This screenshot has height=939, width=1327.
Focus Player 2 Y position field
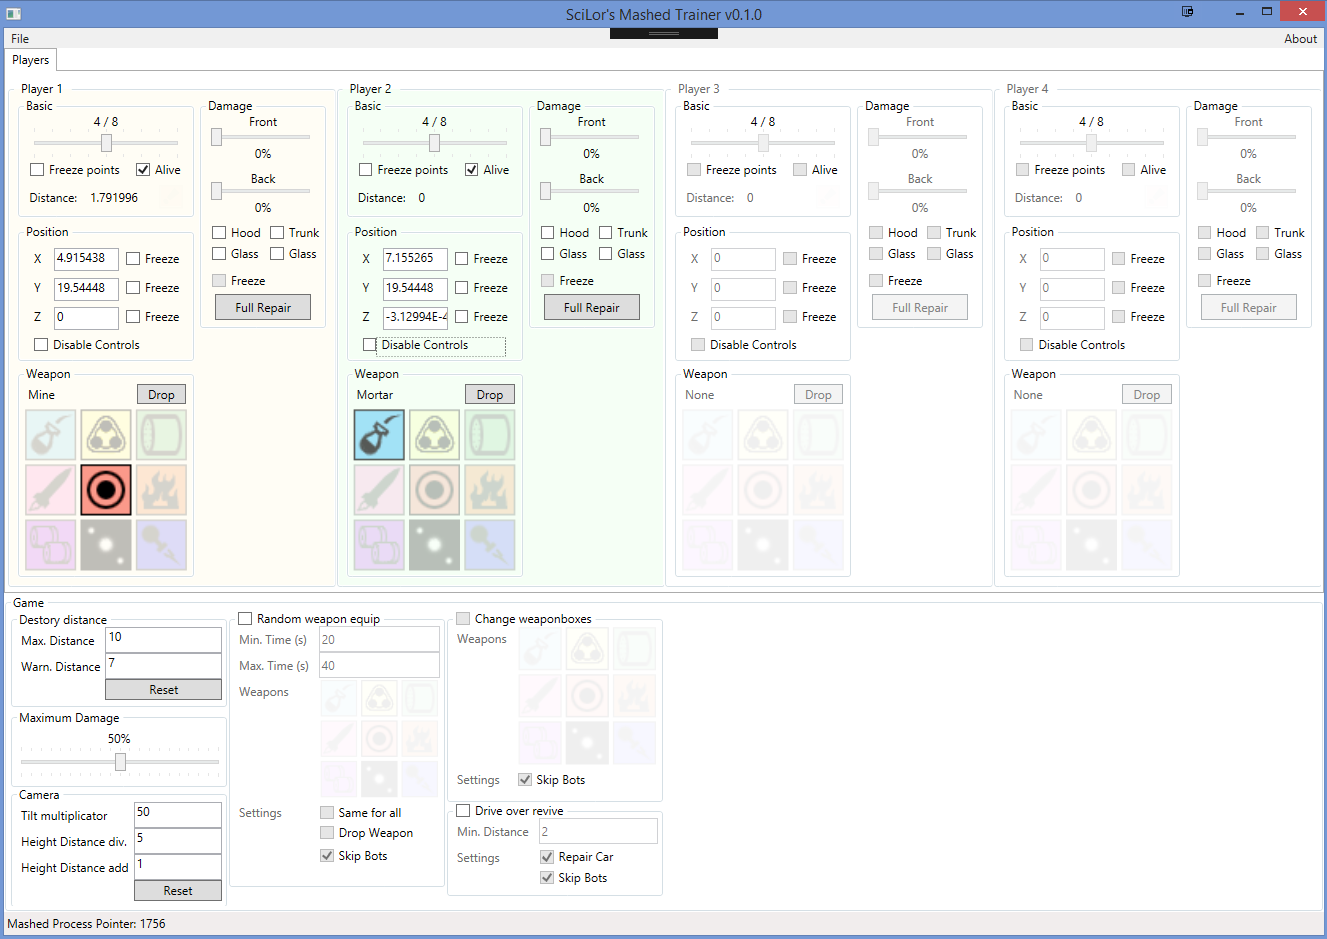[x=415, y=288]
